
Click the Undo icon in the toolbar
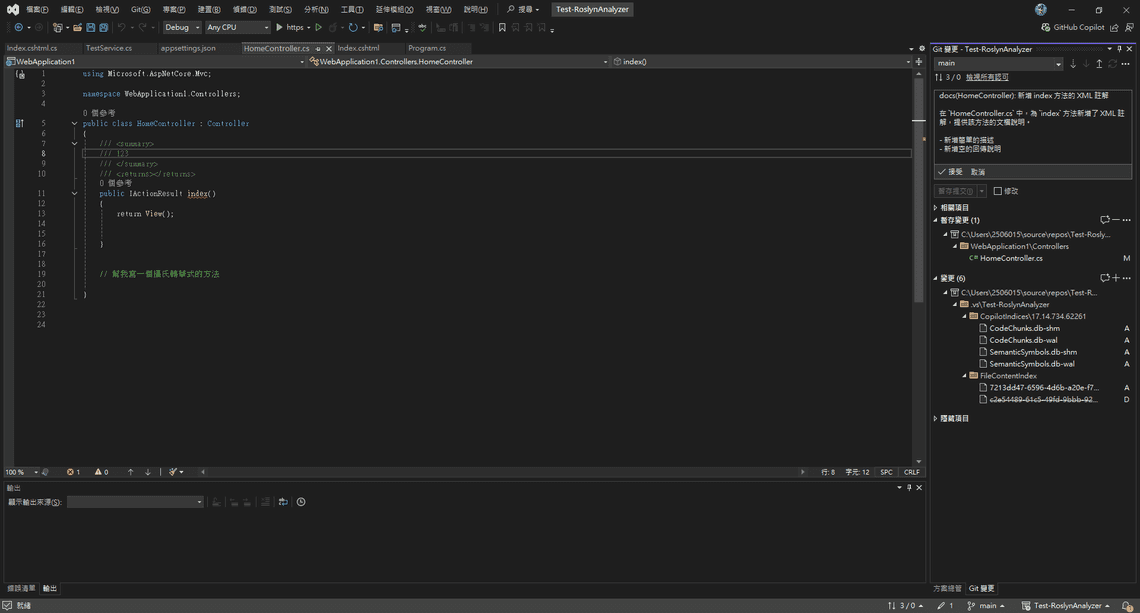tap(122, 28)
